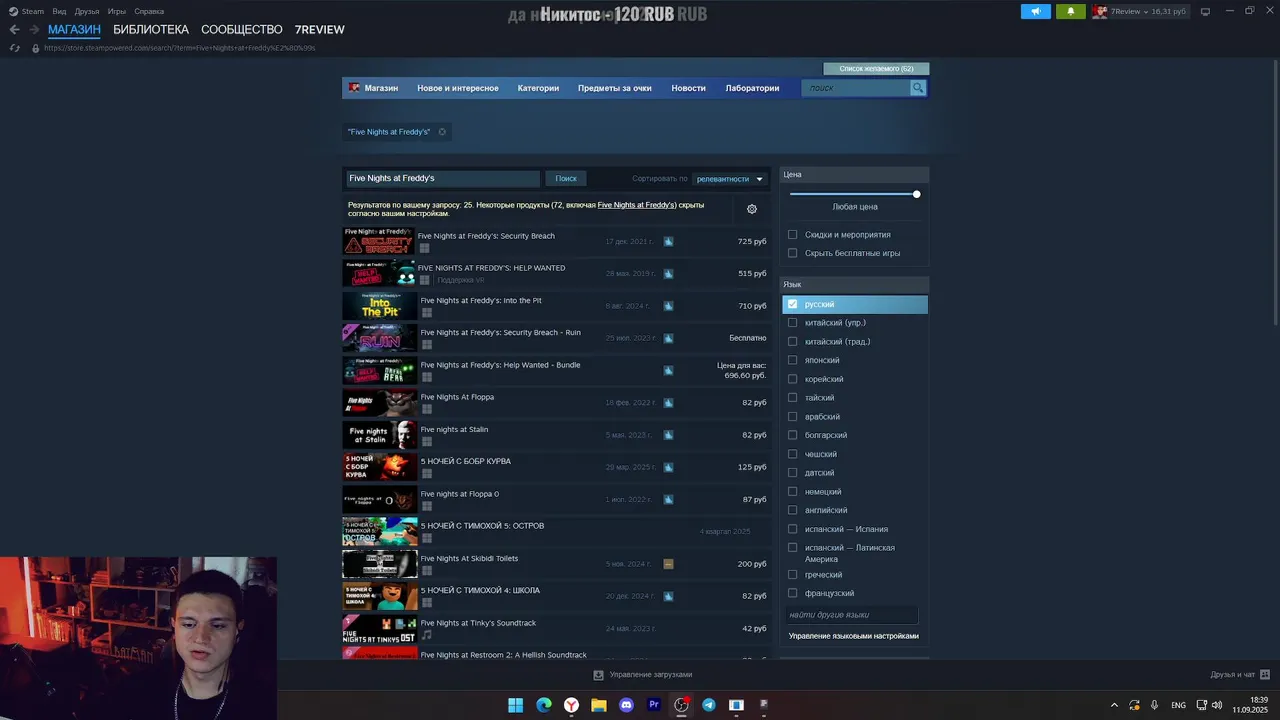
Task: Open Управление языковыми настройками link
Action: tap(854, 636)
